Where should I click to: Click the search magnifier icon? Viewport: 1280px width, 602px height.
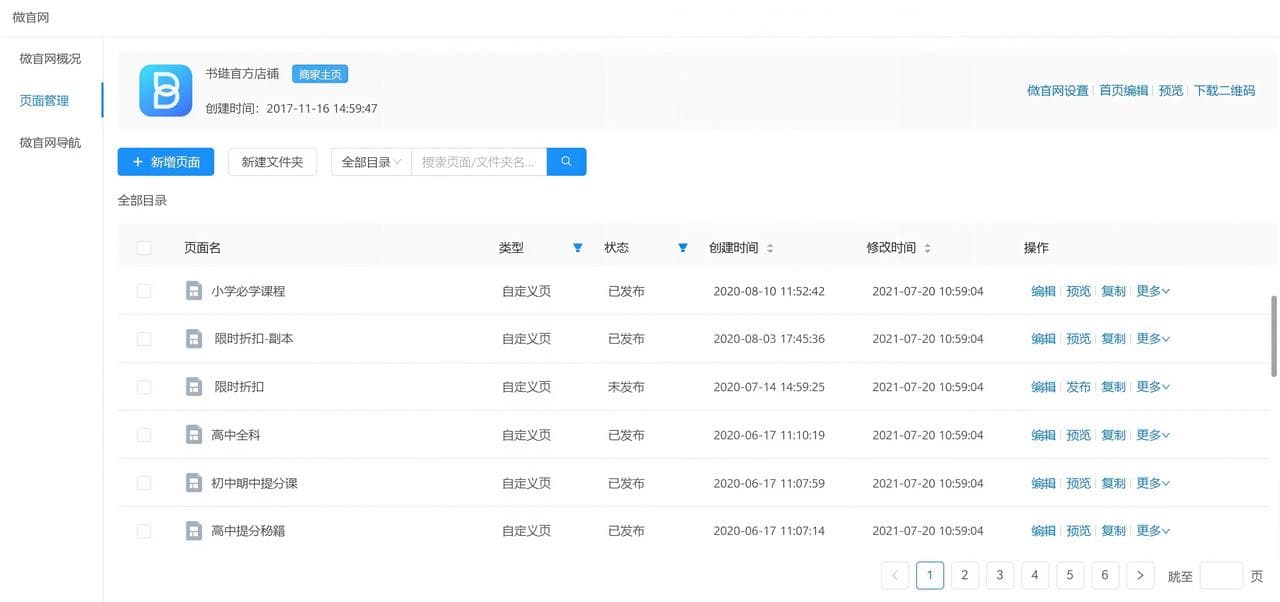point(566,163)
